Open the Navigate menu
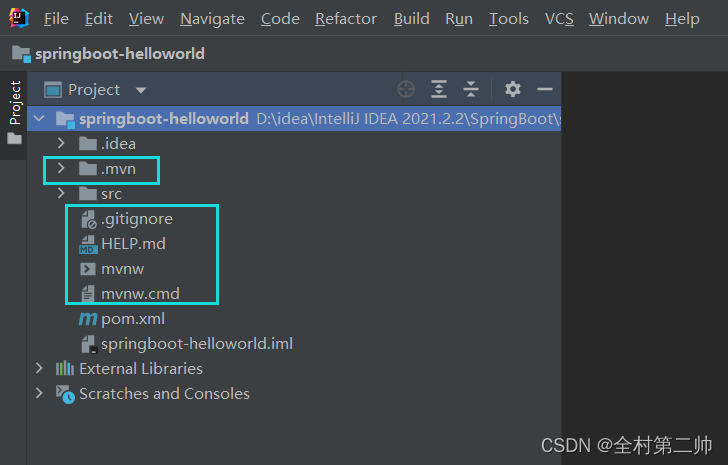 tap(212, 19)
